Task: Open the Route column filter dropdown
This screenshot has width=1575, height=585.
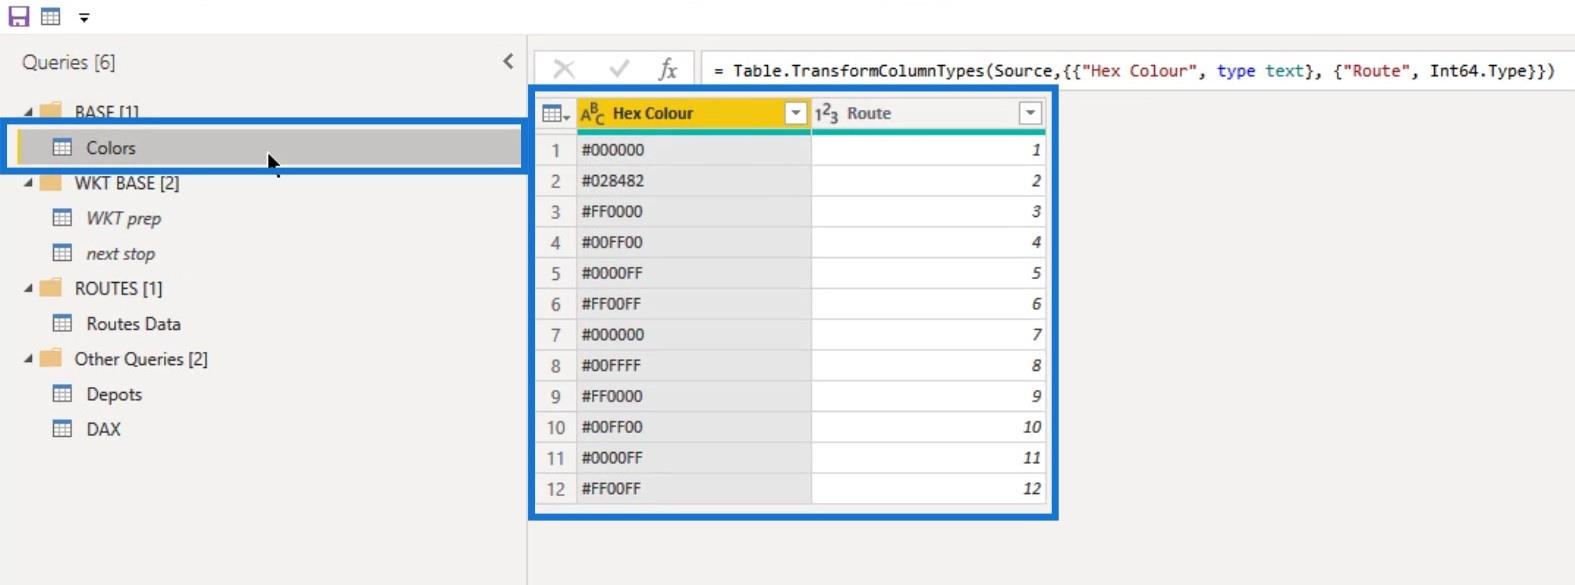Action: (1030, 113)
